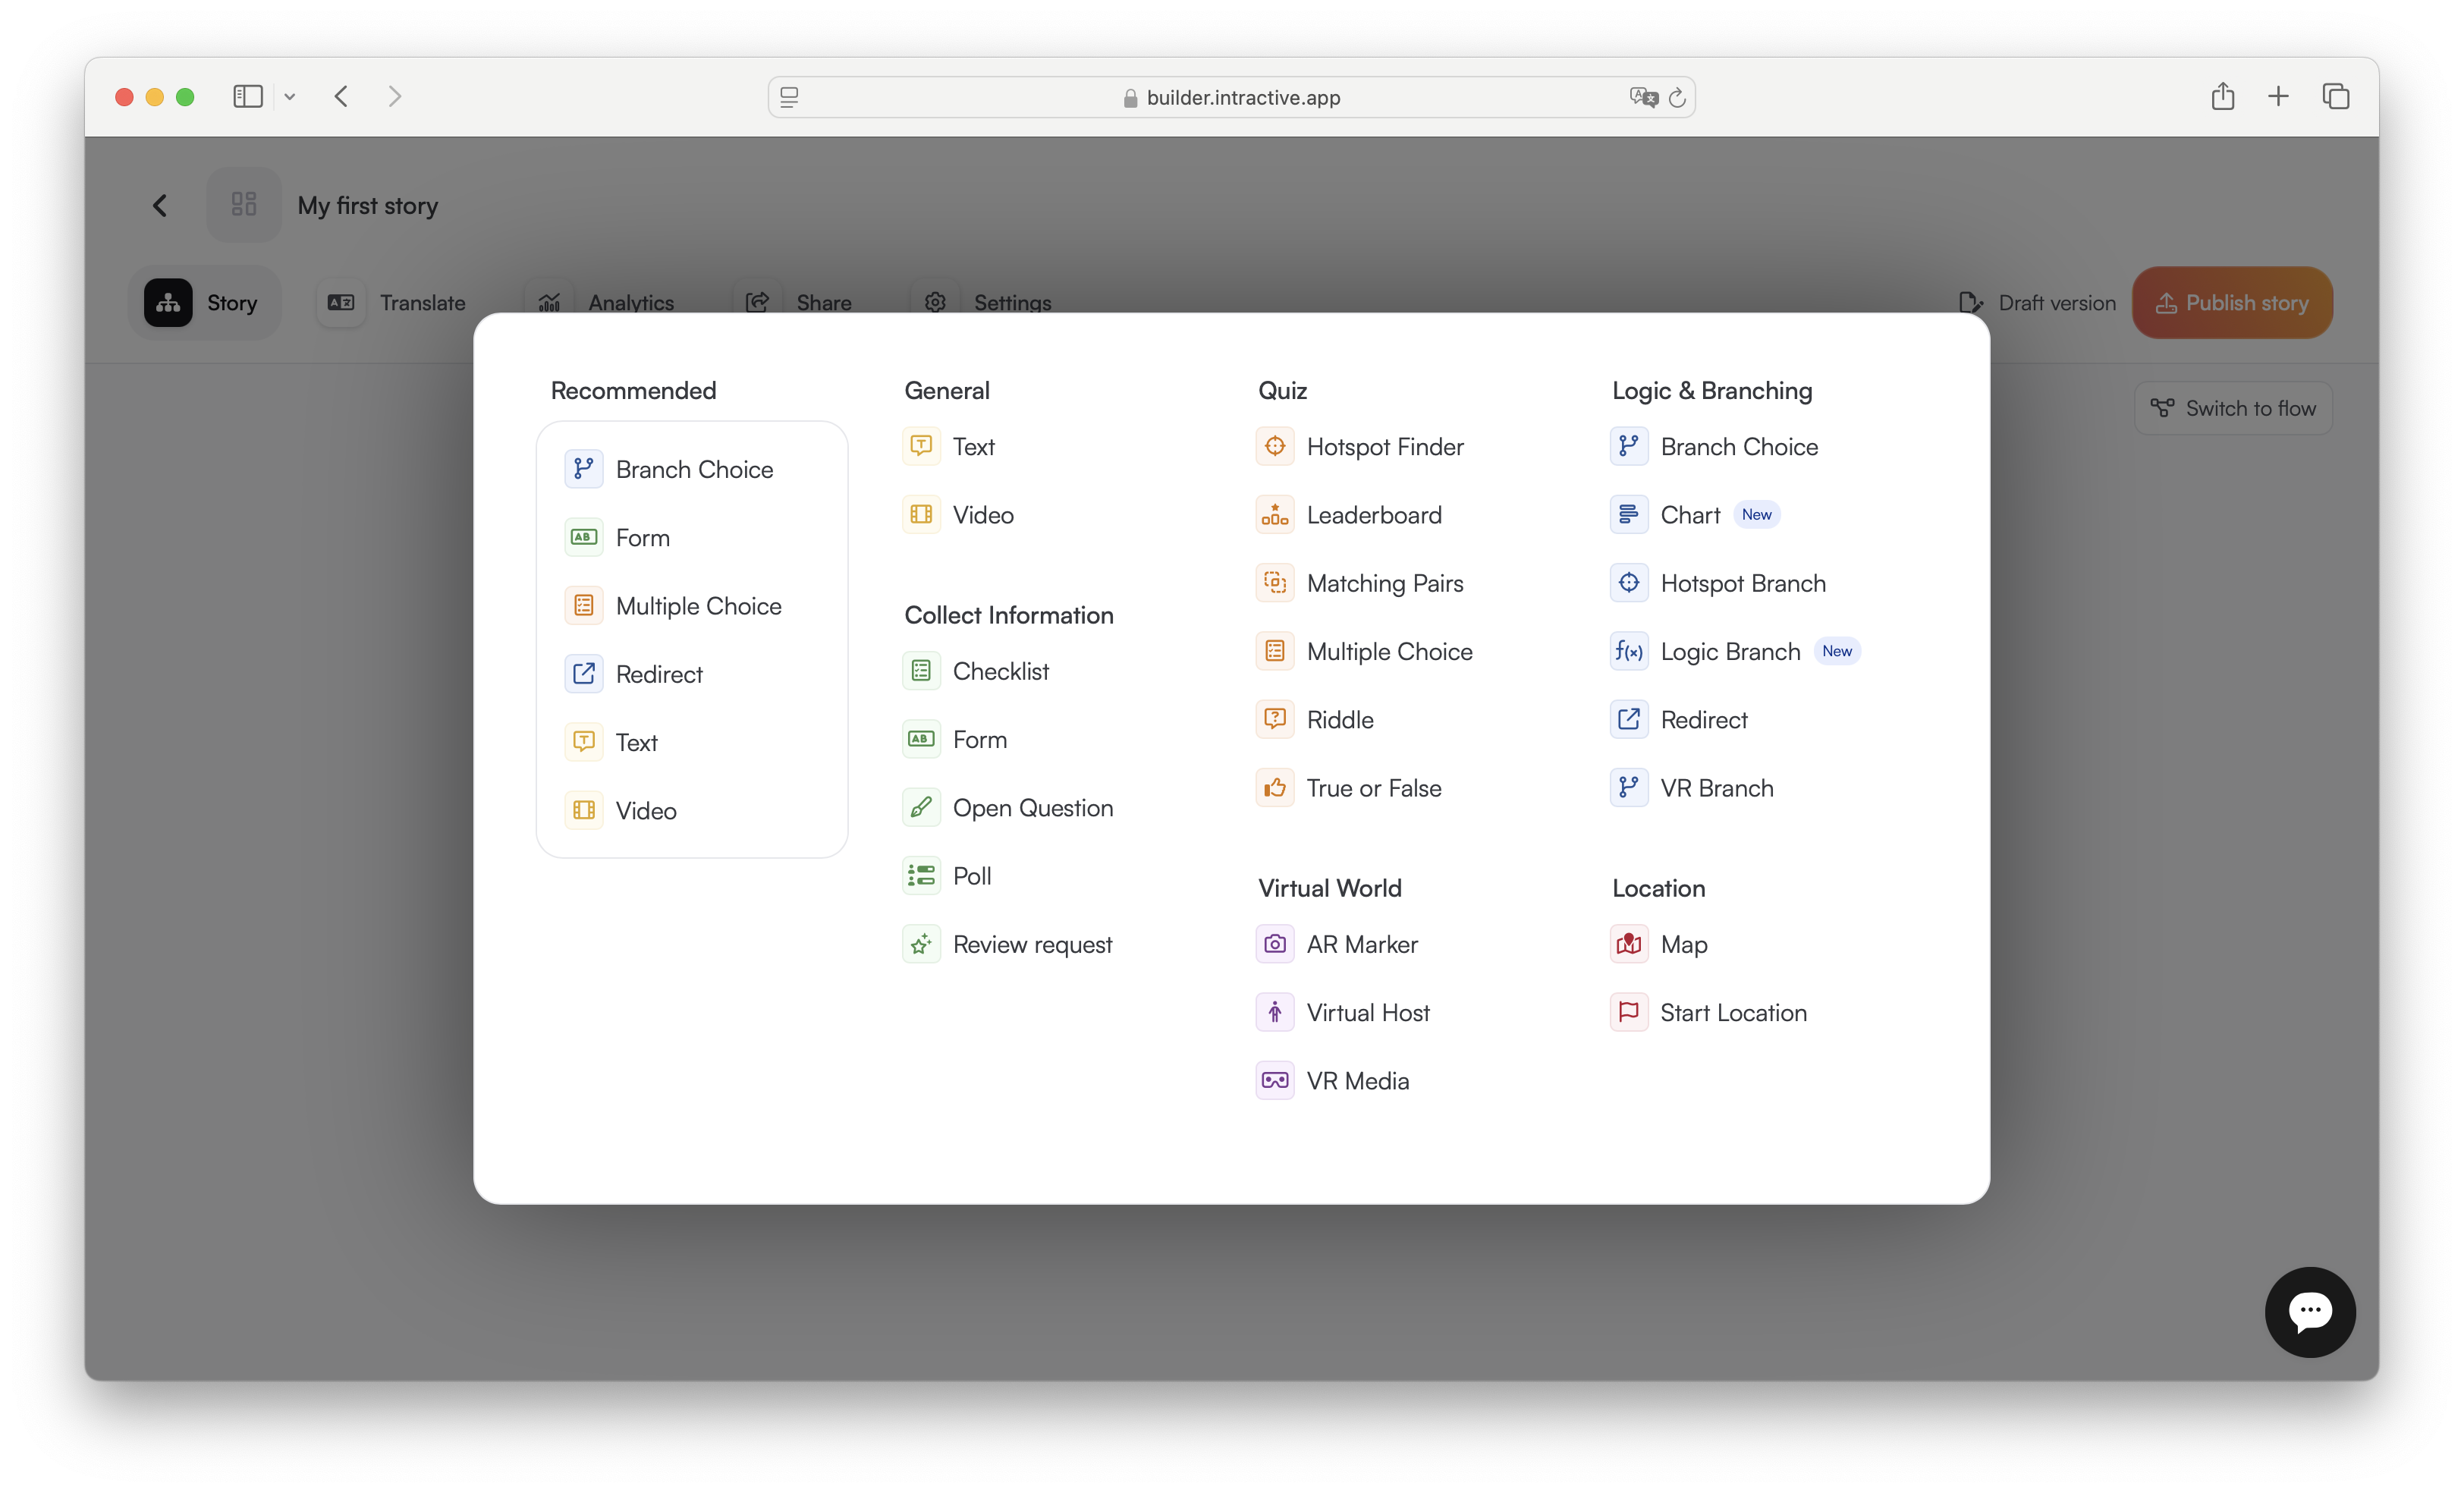The image size is (2464, 1493).
Task: Choose the Leaderboard icon
Action: click(1274, 515)
